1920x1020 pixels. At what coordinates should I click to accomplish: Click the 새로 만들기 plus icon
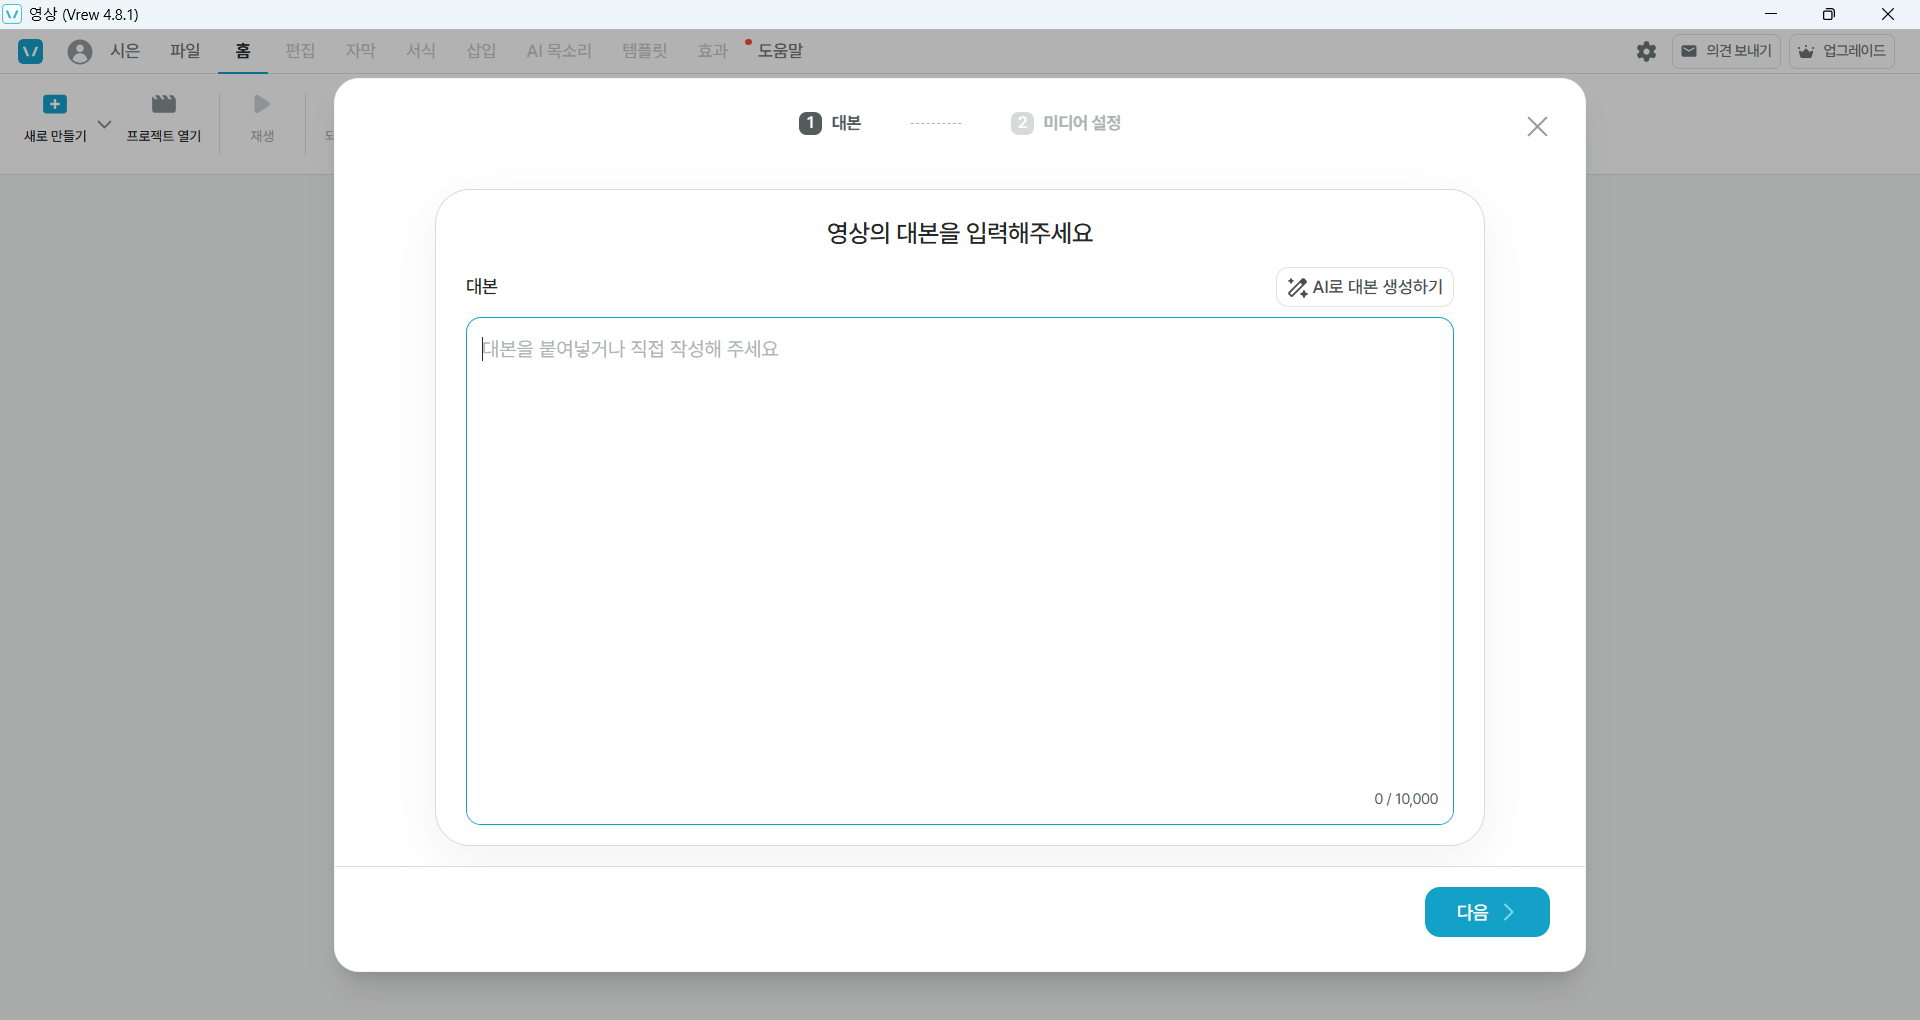point(55,104)
